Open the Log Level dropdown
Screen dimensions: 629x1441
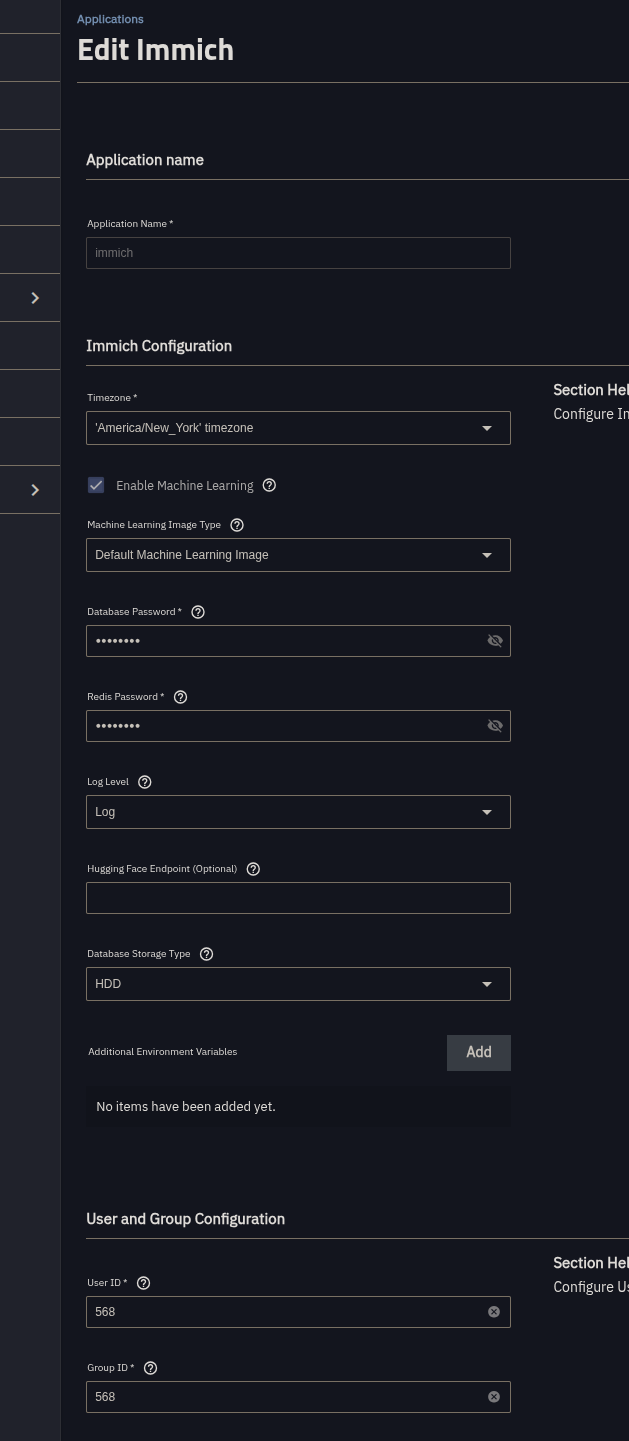(x=298, y=812)
